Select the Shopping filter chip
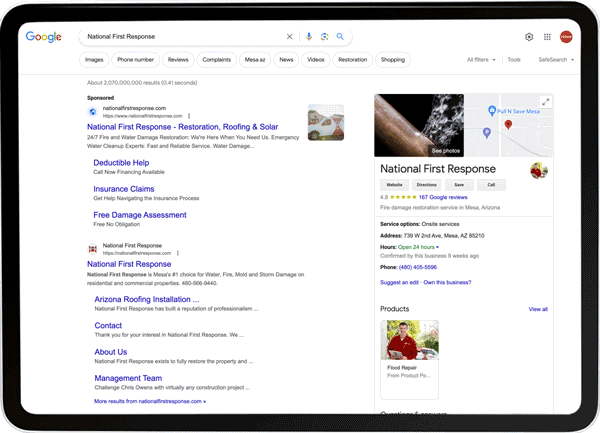Image resolution: width=600 pixels, height=433 pixels. pos(393,60)
